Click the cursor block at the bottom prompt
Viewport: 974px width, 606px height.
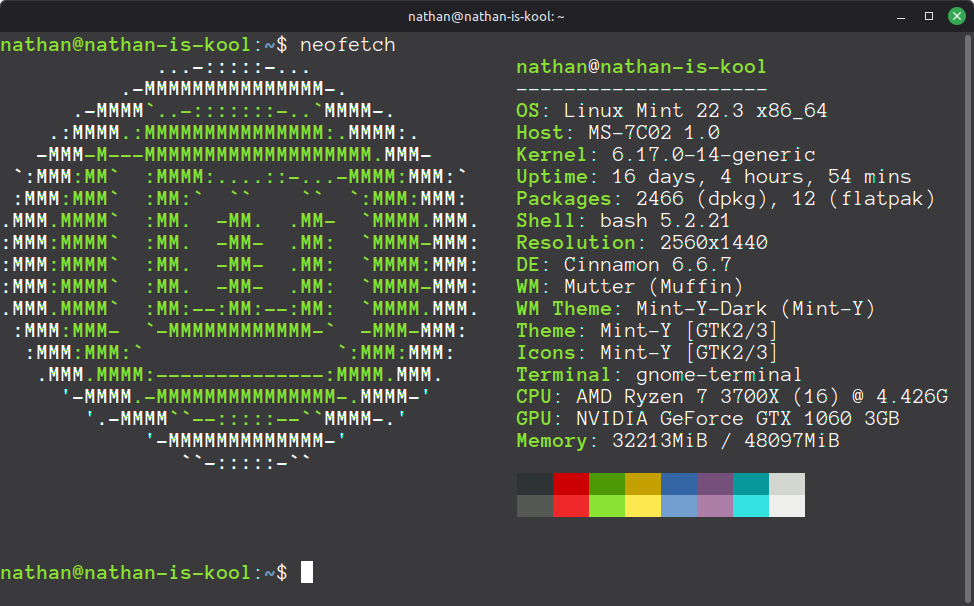(307, 572)
